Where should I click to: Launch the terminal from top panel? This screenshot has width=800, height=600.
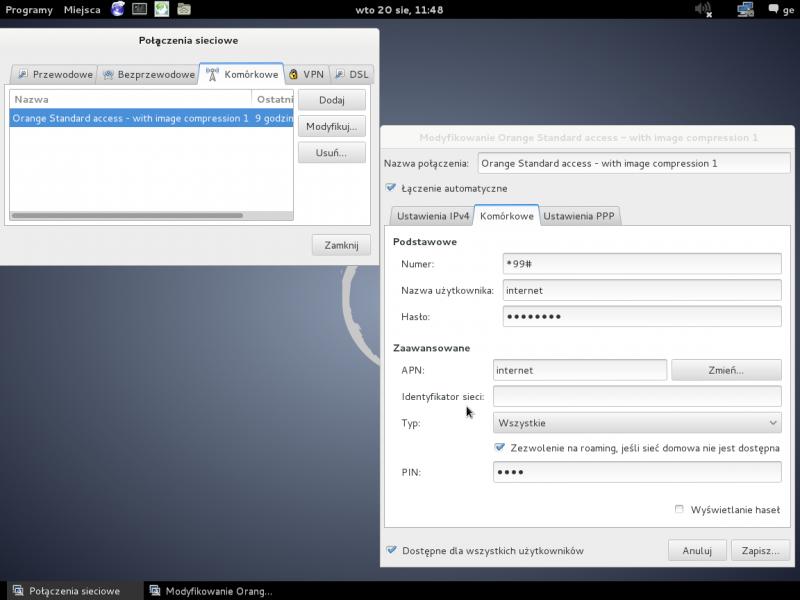(x=140, y=10)
